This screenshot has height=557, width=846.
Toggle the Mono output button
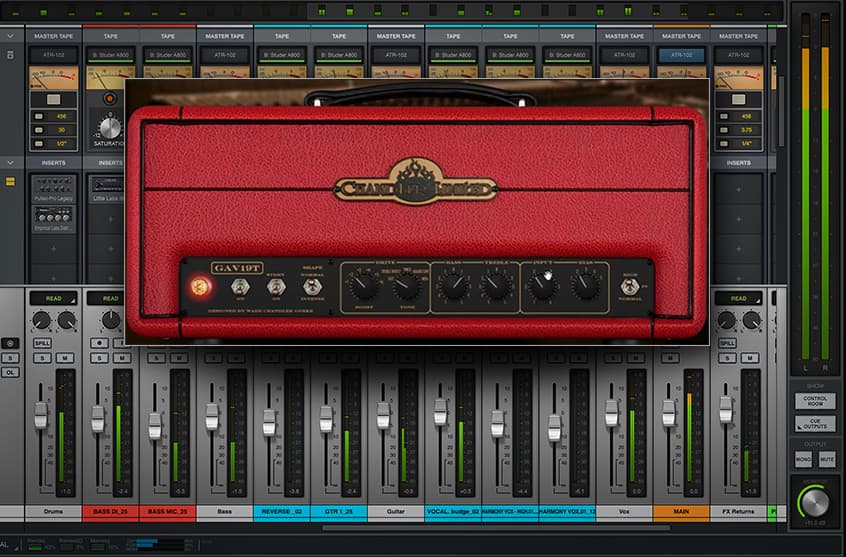click(803, 459)
